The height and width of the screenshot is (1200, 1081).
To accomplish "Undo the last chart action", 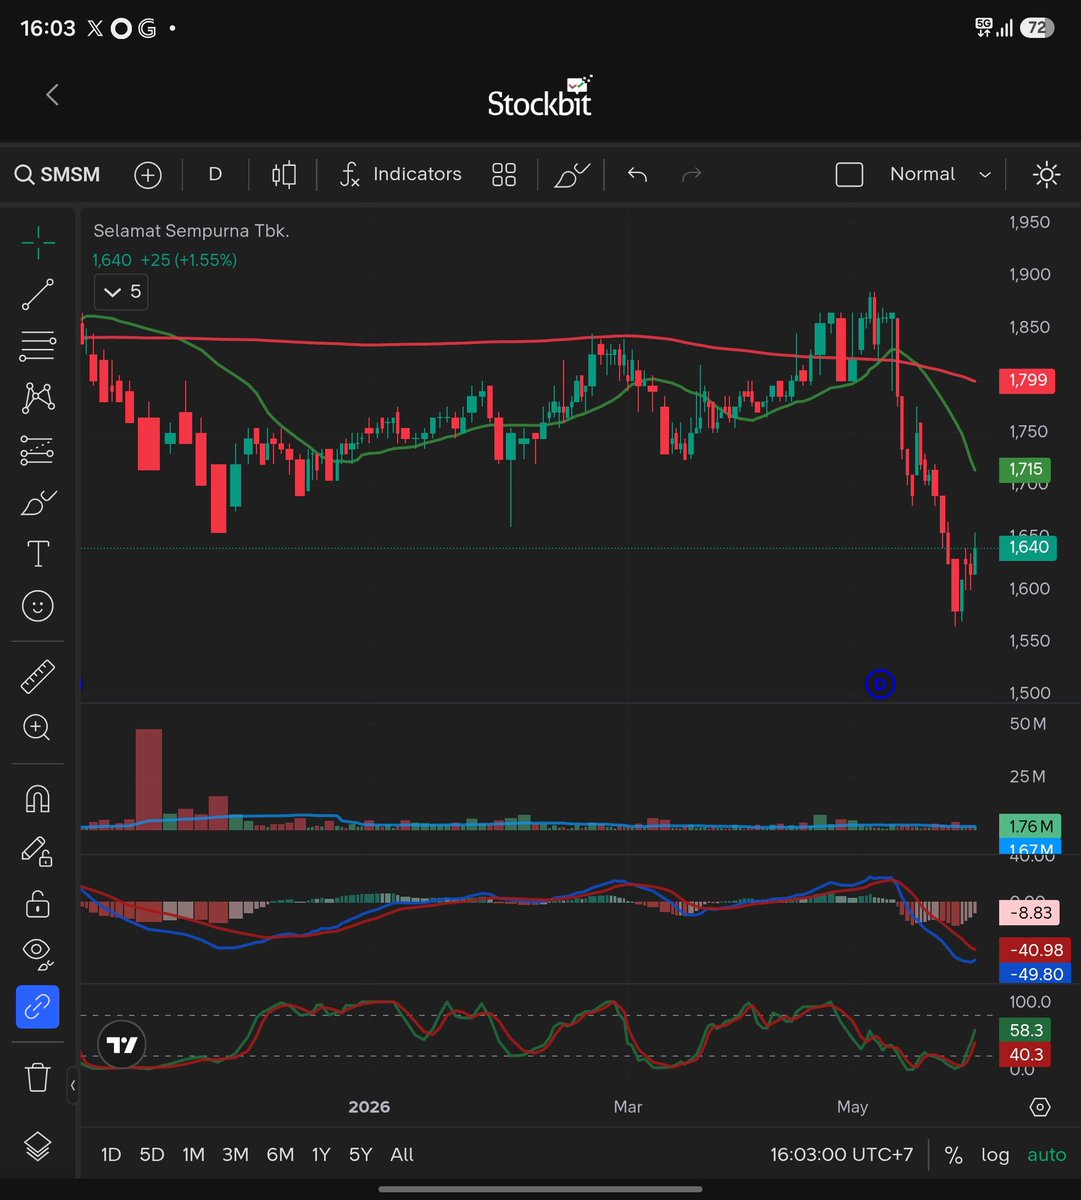I will pos(638,175).
